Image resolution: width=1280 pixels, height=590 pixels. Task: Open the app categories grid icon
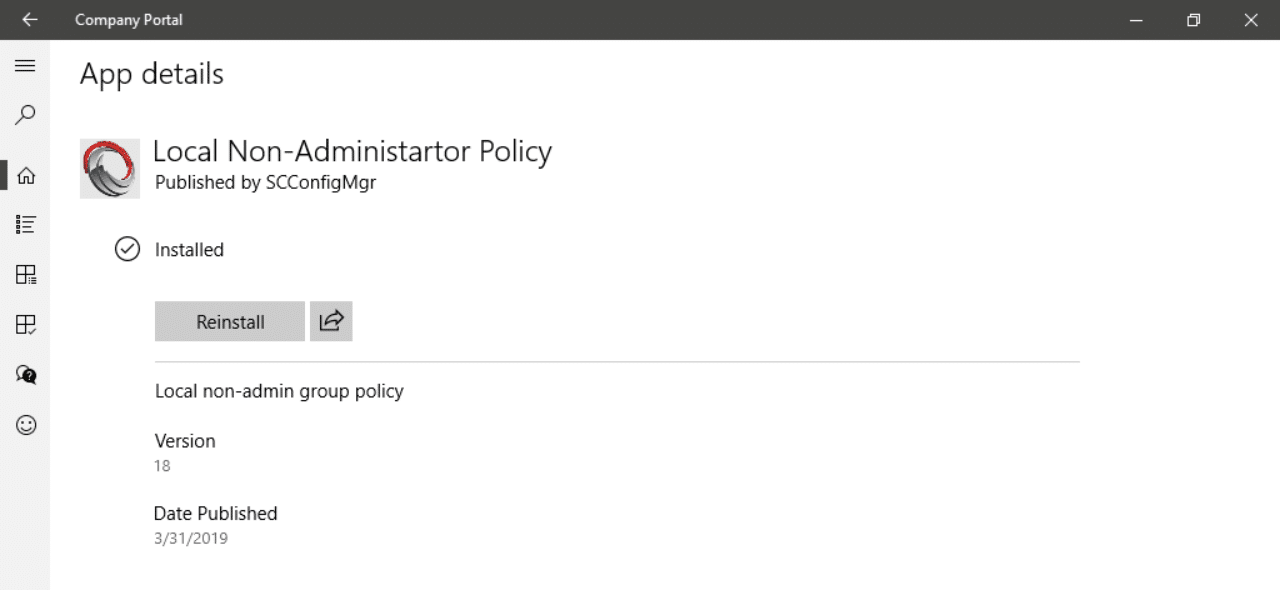[26, 275]
